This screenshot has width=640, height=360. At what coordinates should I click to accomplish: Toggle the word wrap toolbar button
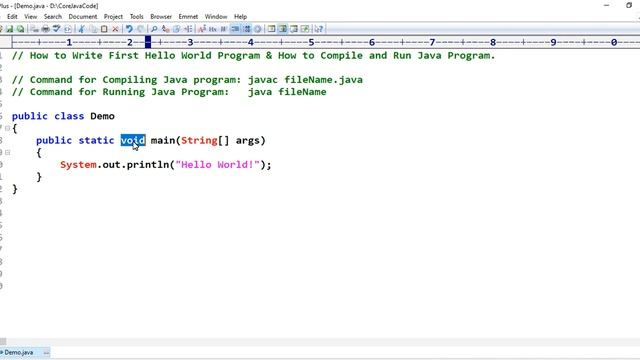point(235,29)
